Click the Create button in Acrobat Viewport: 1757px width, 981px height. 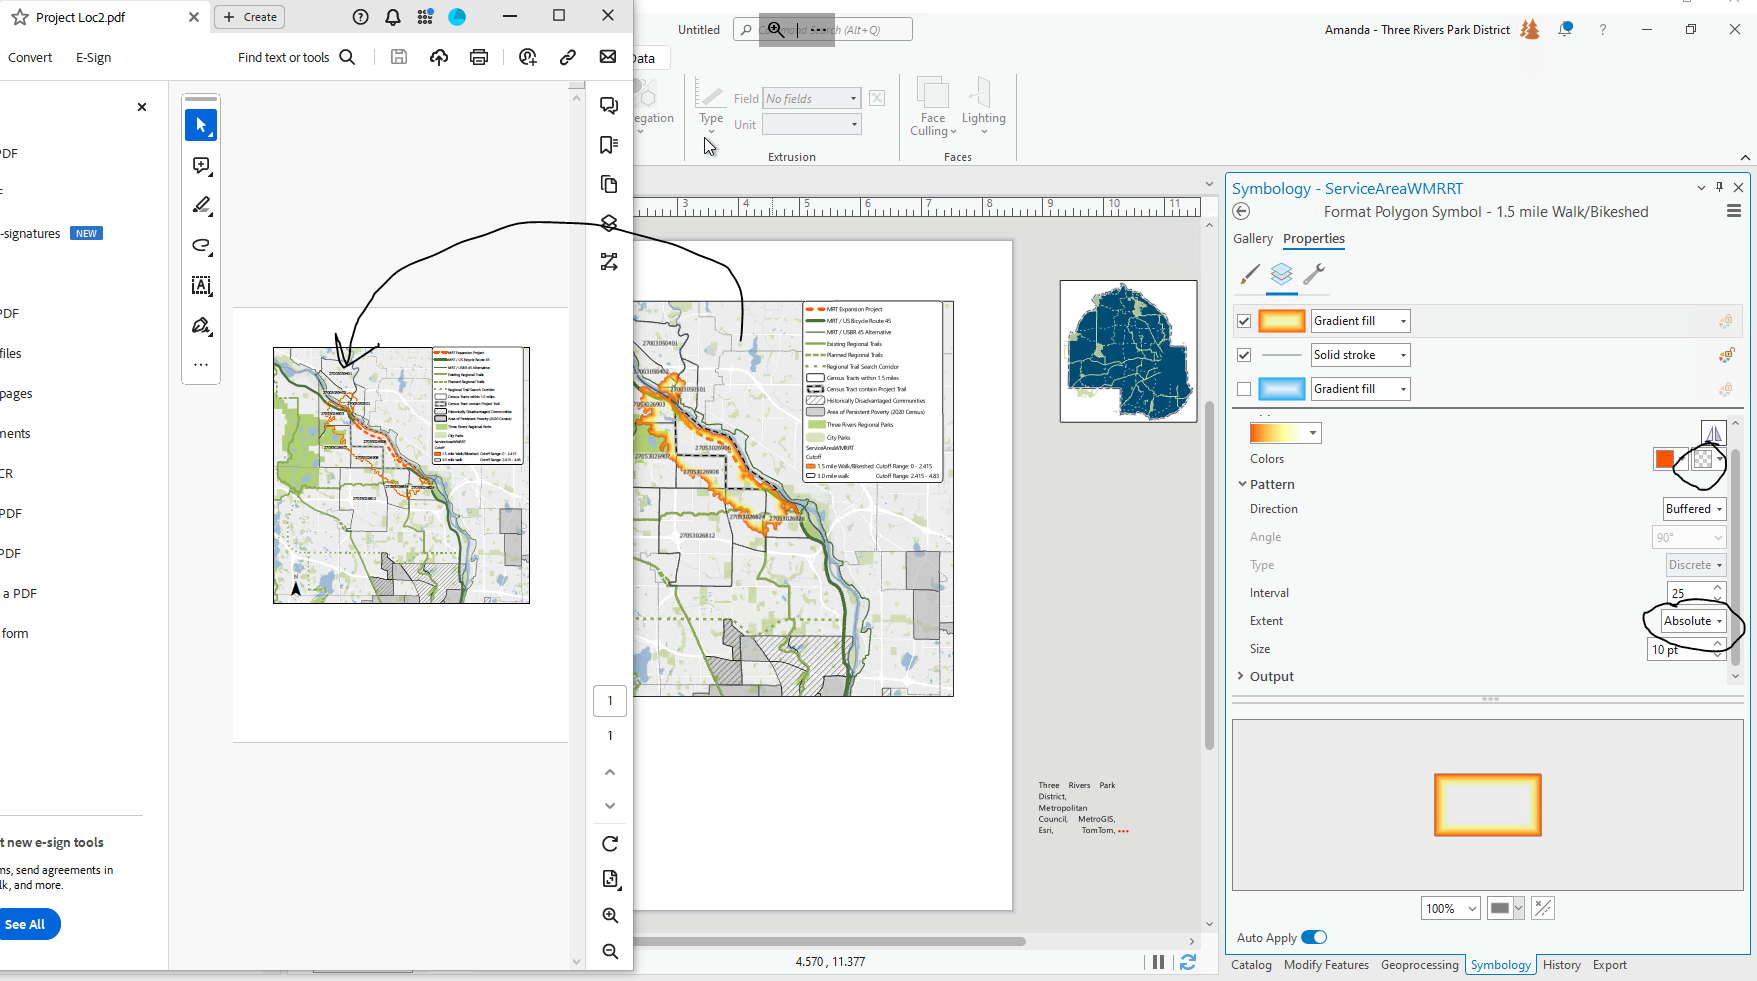point(249,16)
